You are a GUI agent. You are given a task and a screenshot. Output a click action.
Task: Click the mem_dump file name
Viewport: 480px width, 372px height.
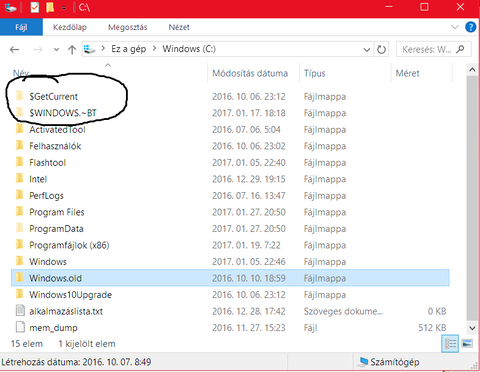click(53, 328)
